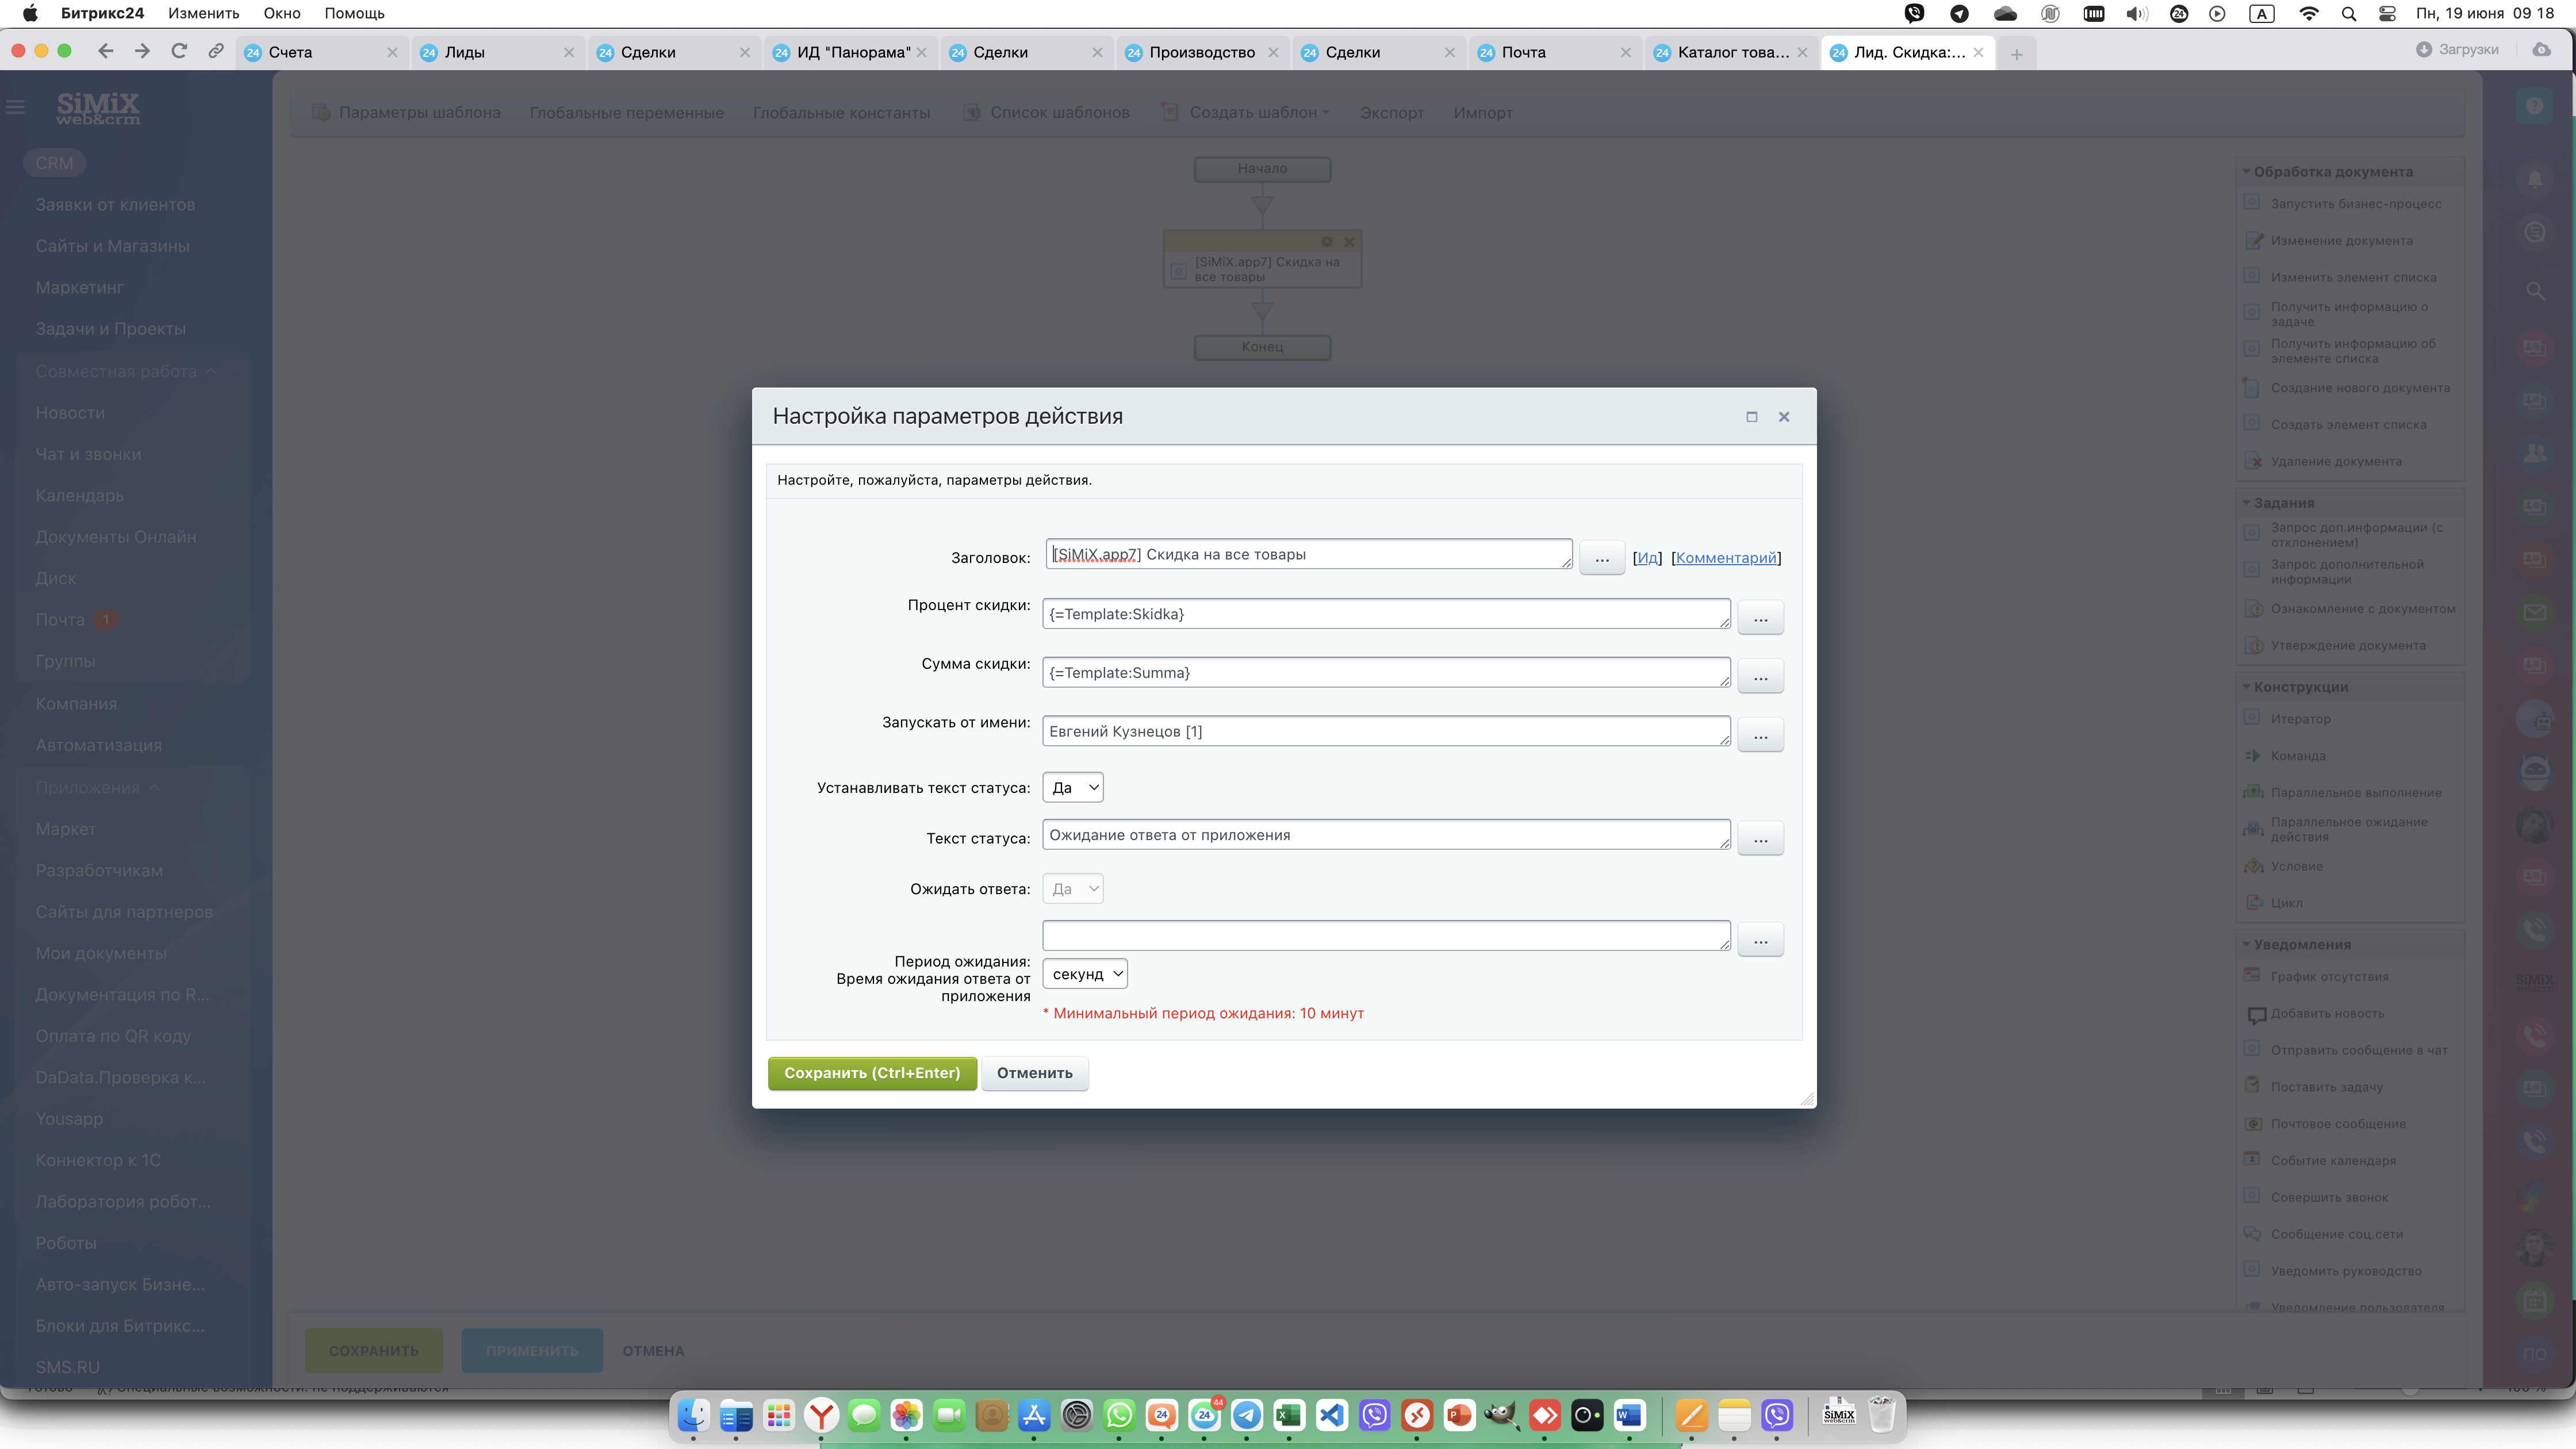Image resolution: width=2576 pixels, height=1449 pixels.
Task: Click the Spotlight search icon in menu bar
Action: coord(2348,14)
